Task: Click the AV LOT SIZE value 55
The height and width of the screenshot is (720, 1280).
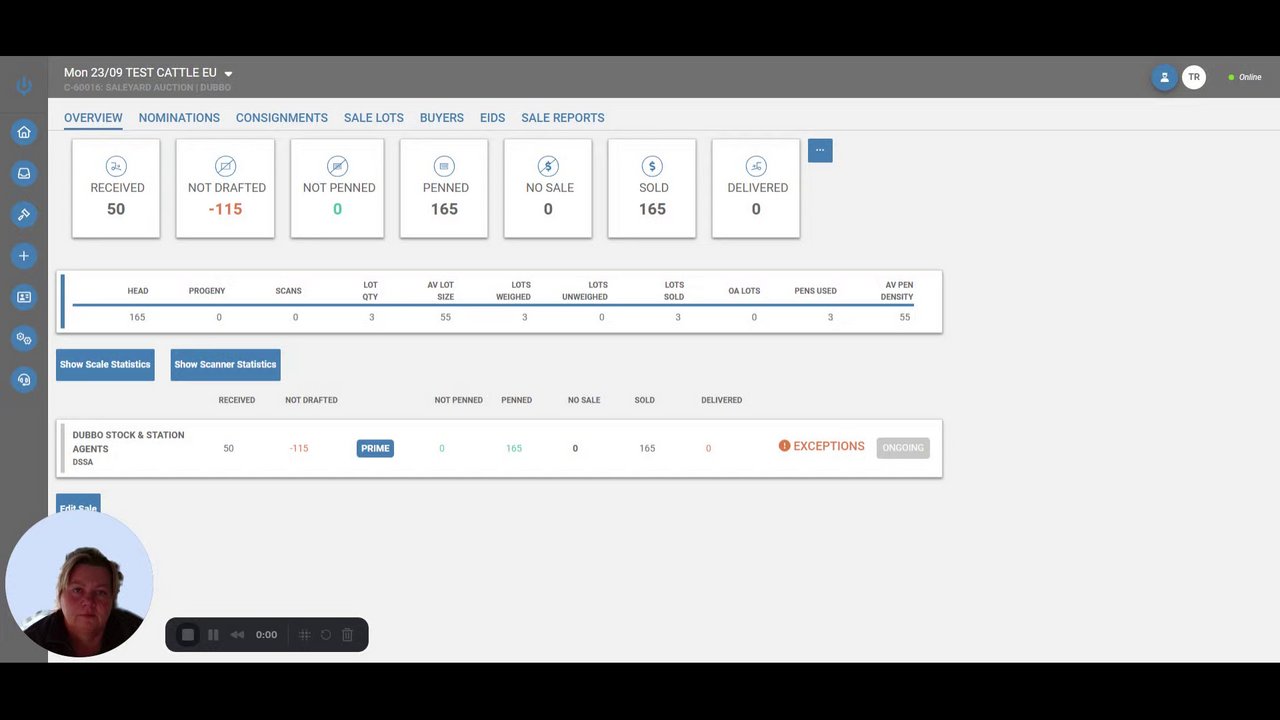Action: click(x=445, y=317)
